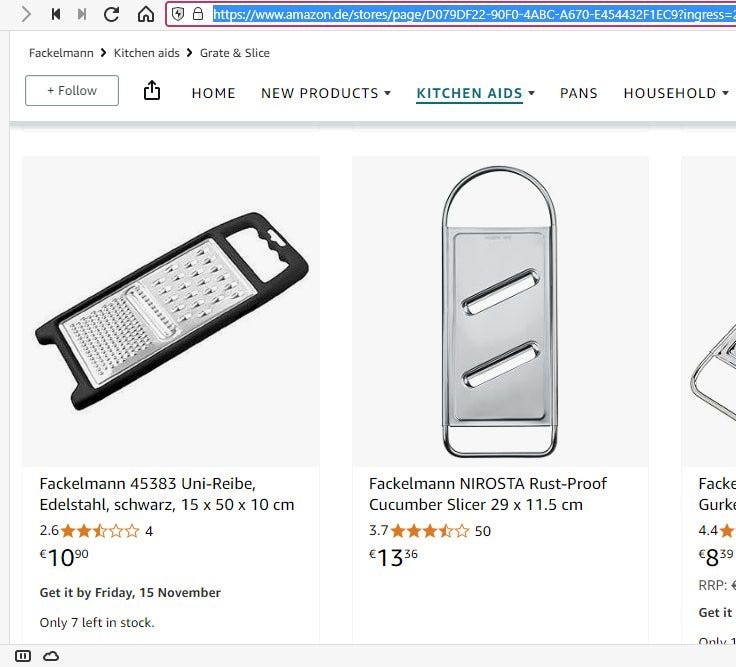The image size is (736, 667).
Task: Toggle the panel icon in status bar
Action: point(23,656)
